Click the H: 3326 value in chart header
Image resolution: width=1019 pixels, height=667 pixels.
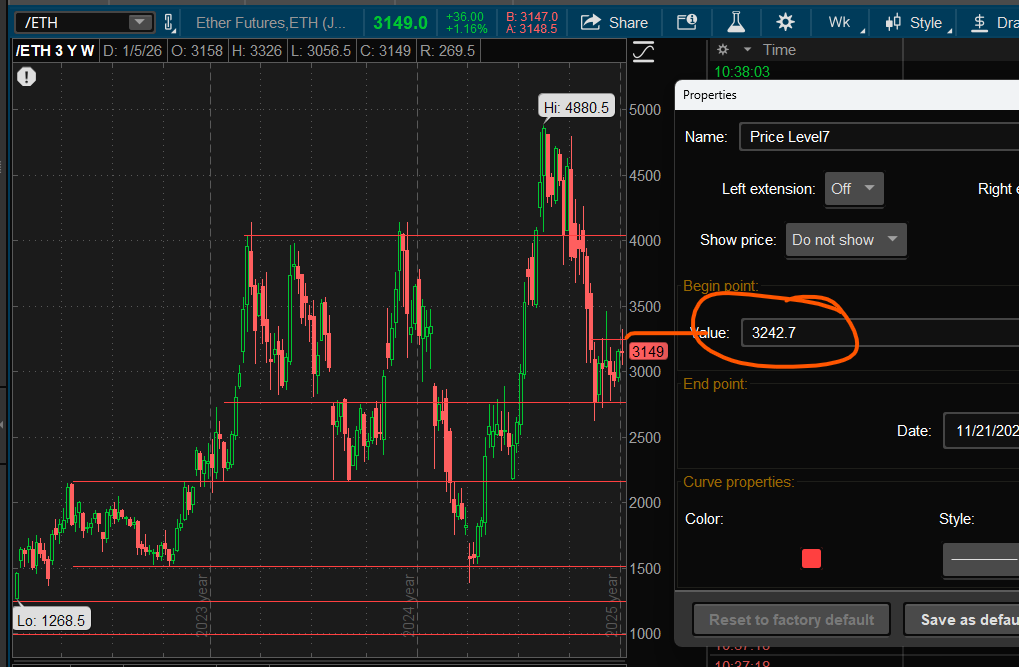click(257, 51)
